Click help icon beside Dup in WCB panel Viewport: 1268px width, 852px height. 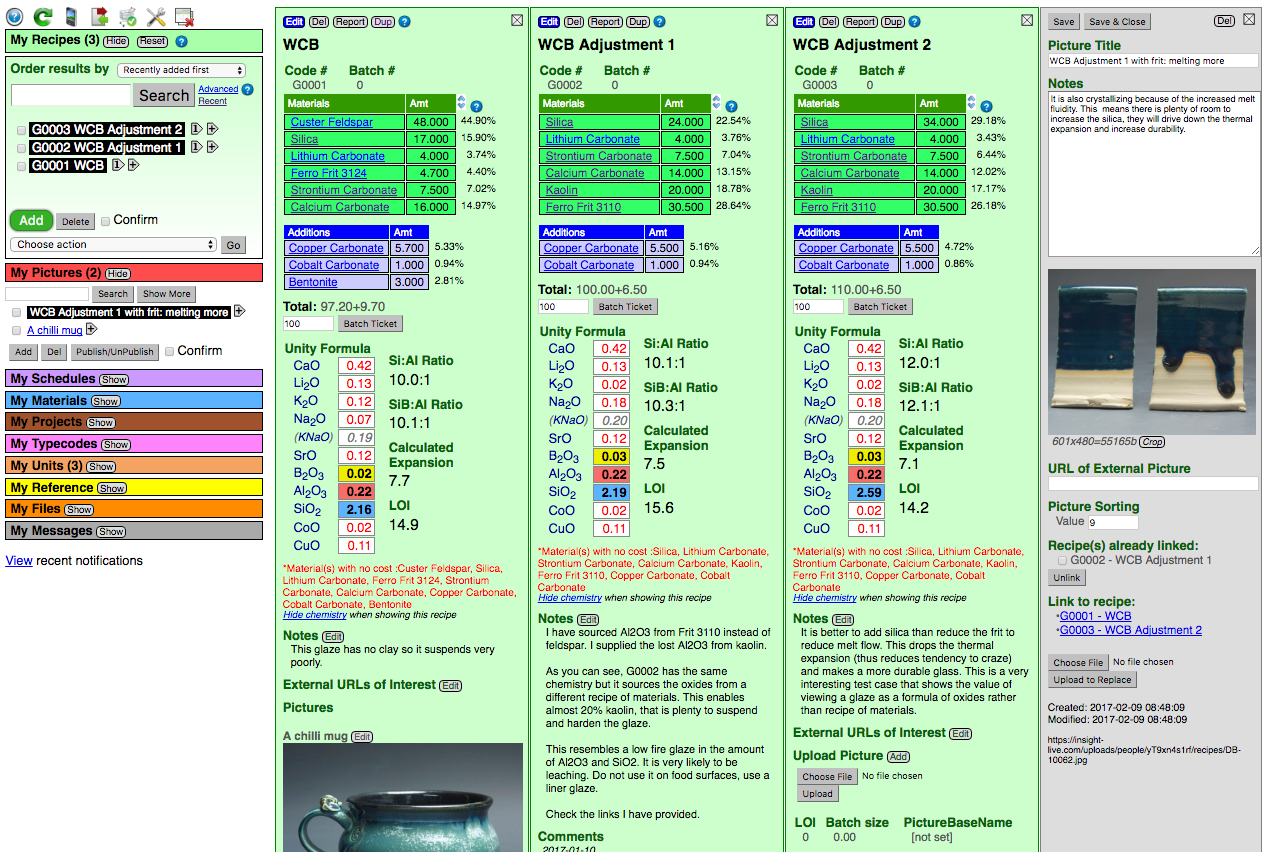point(404,22)
